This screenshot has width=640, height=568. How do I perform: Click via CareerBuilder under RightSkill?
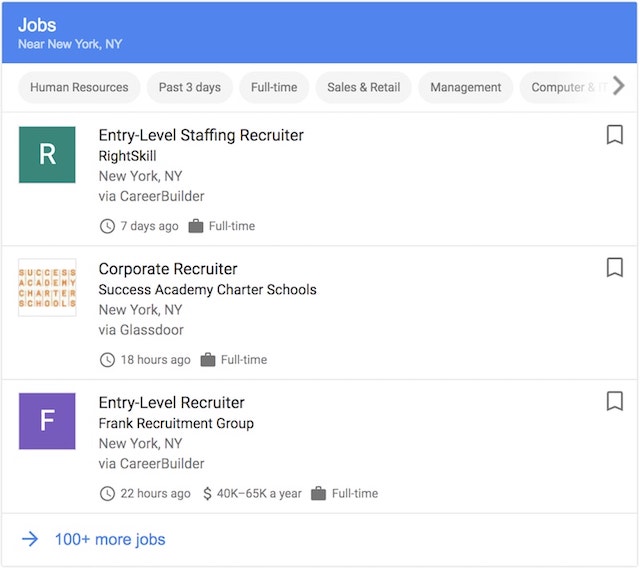click(x=151, y=196)
